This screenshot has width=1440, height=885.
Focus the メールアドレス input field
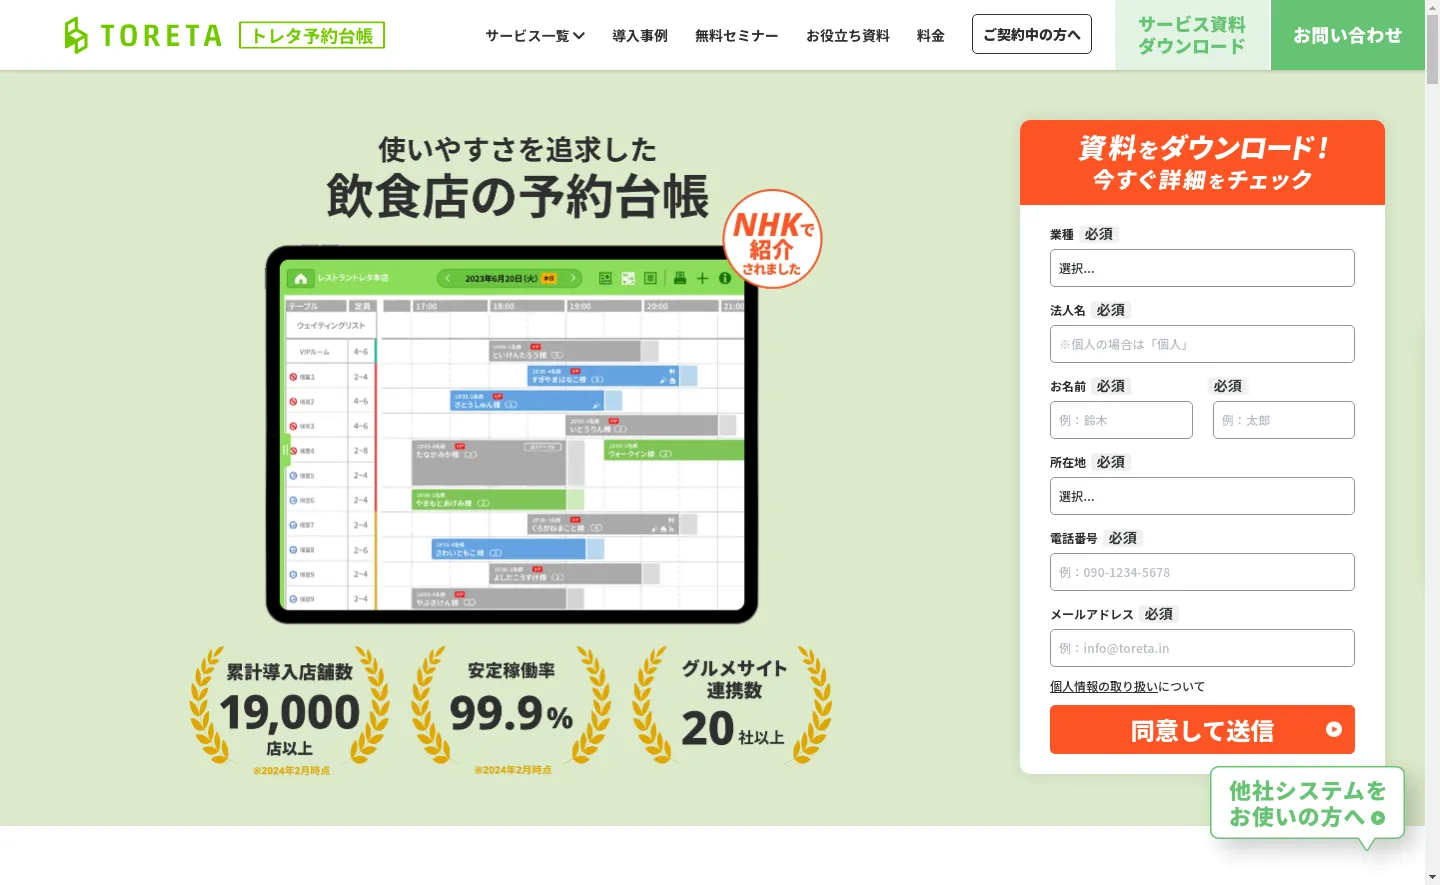coord(1202,648)
